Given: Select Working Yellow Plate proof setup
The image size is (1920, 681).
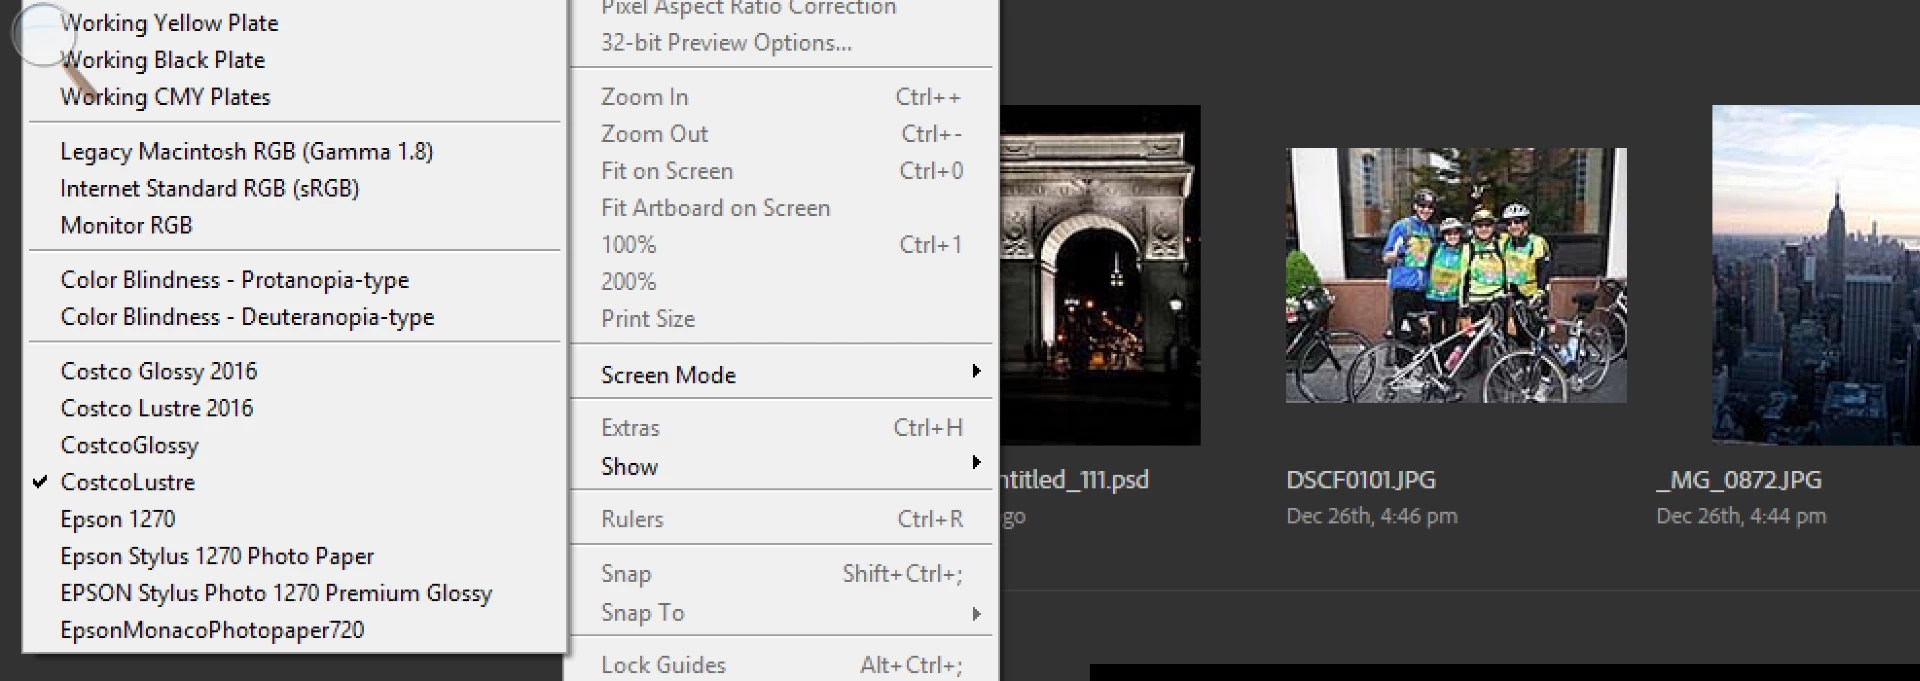Looking at the screenshot, I should click(x=295, y=23).
